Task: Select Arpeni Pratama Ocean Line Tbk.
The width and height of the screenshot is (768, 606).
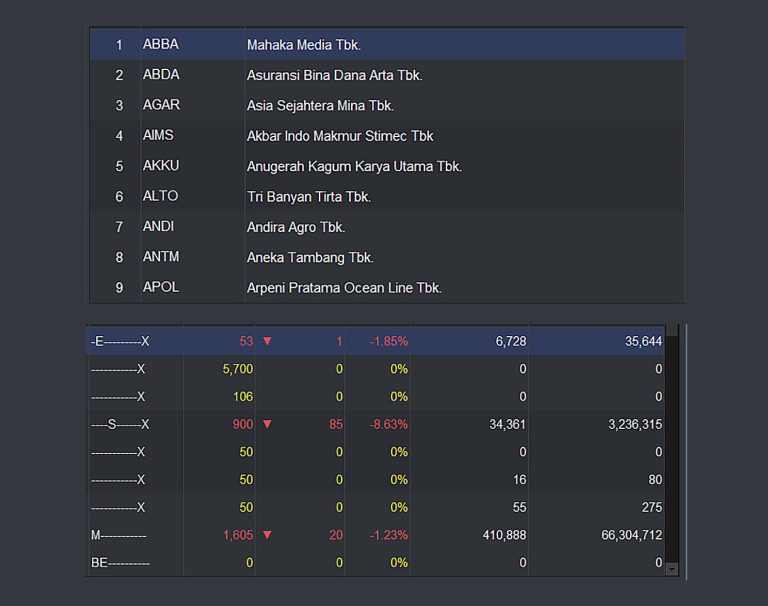Action: pos(344,288)
